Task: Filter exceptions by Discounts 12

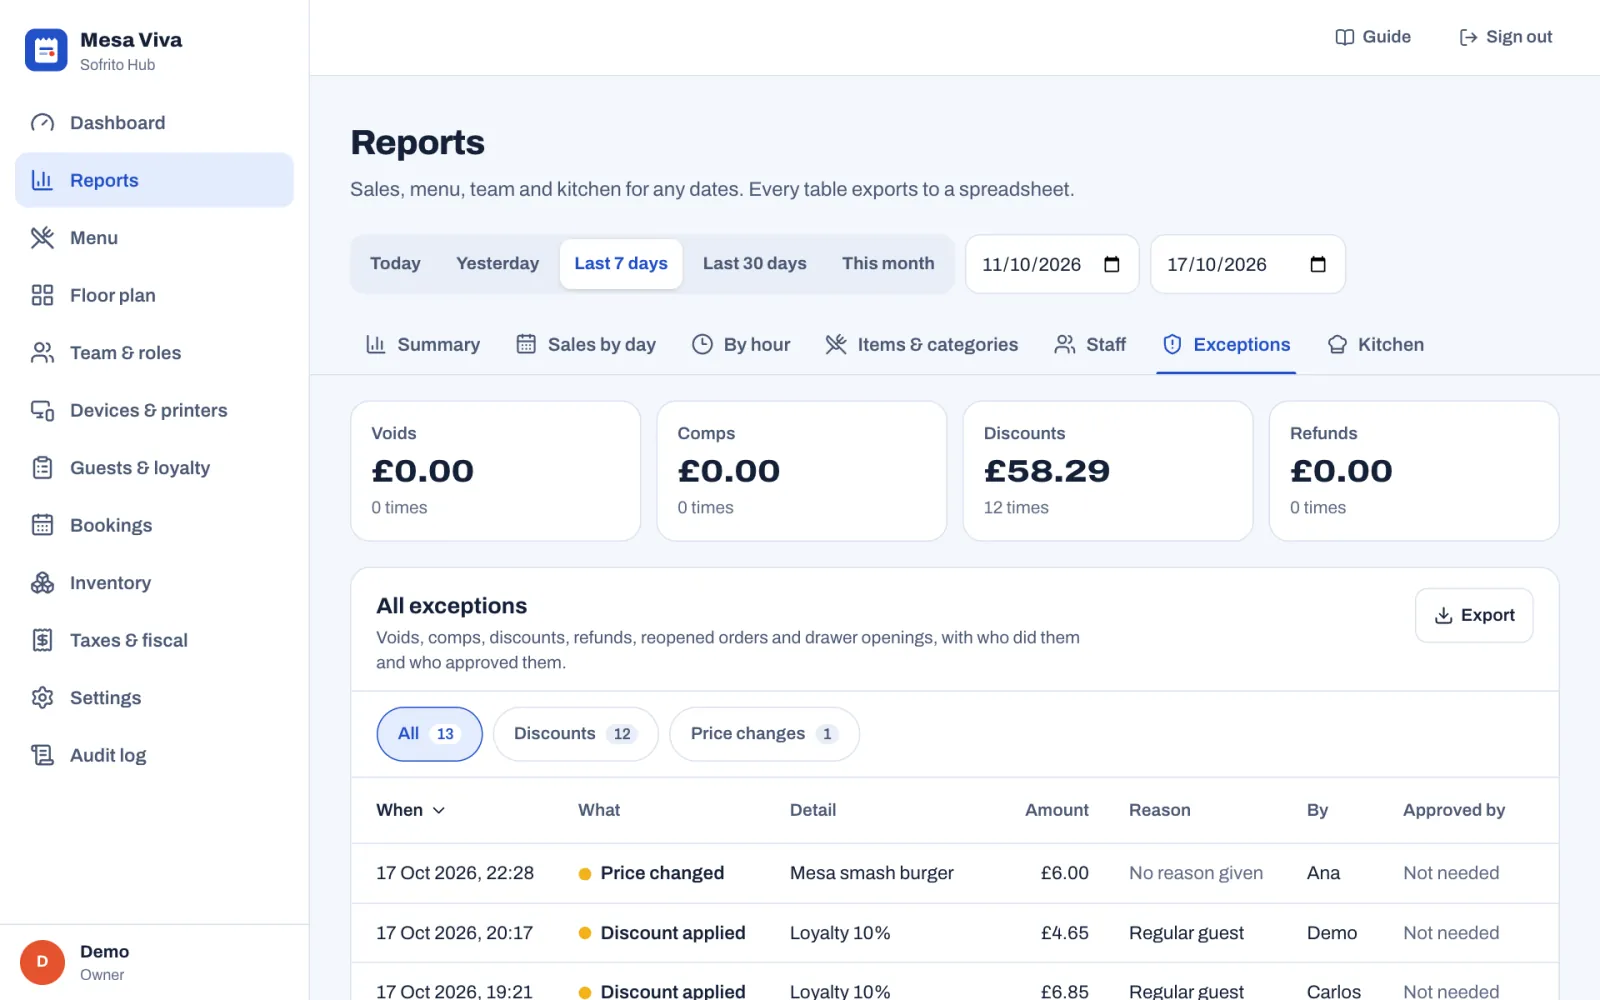Action: (x=575, y=734)
